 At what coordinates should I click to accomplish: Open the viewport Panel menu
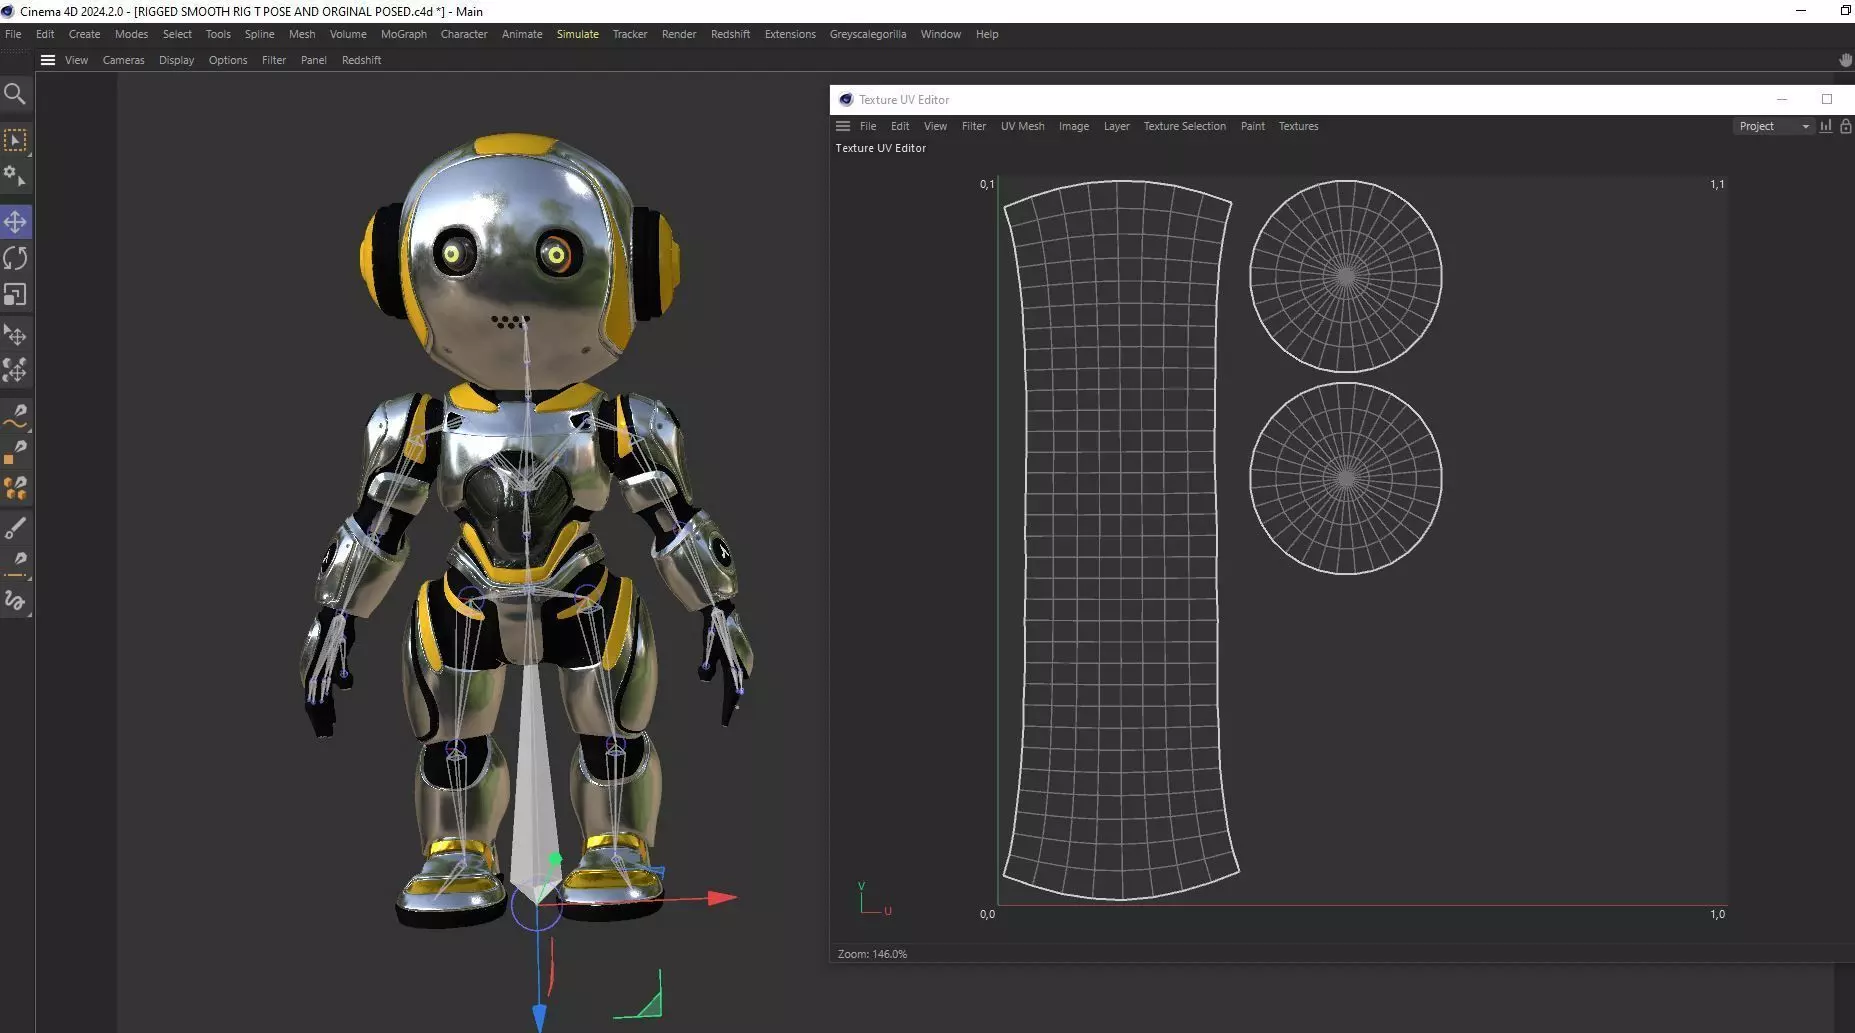(314, 60)
